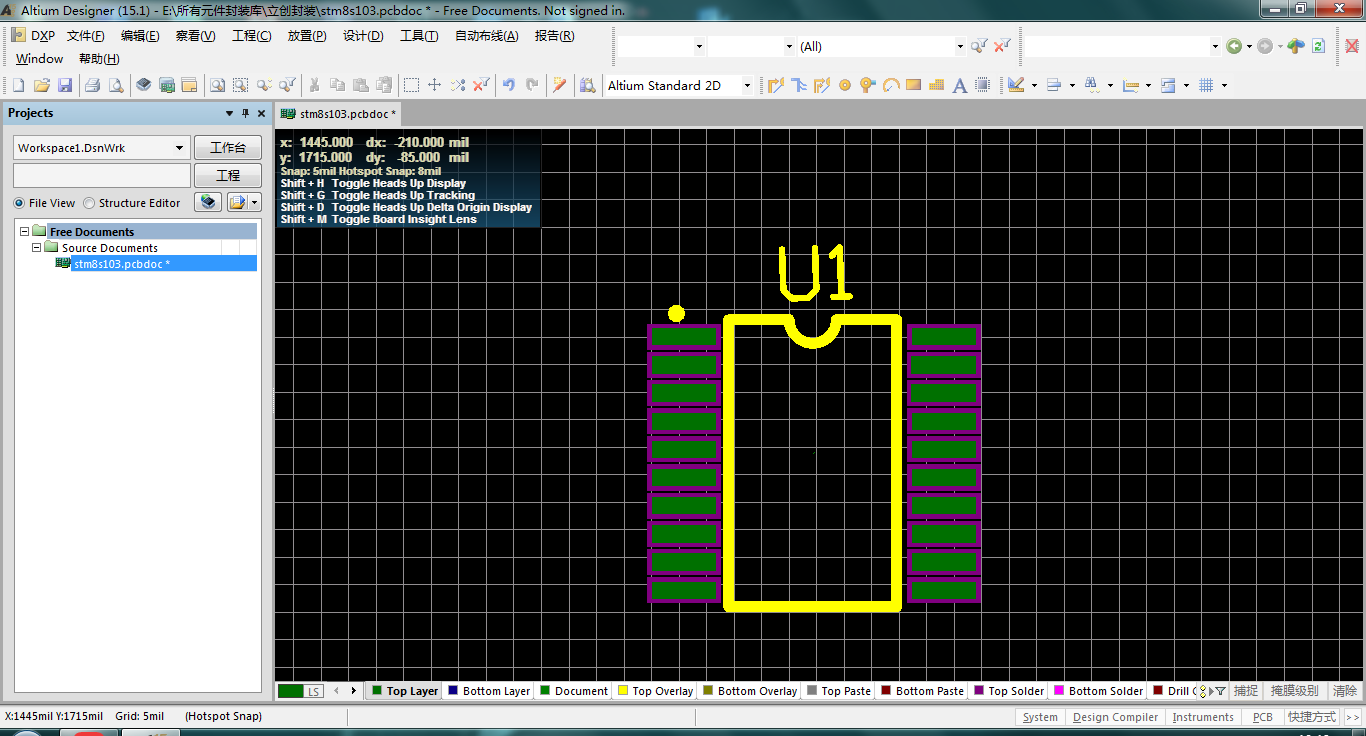This screenshot has width=1366, height=736.
Task: Undo the last action
Action: 508,85
